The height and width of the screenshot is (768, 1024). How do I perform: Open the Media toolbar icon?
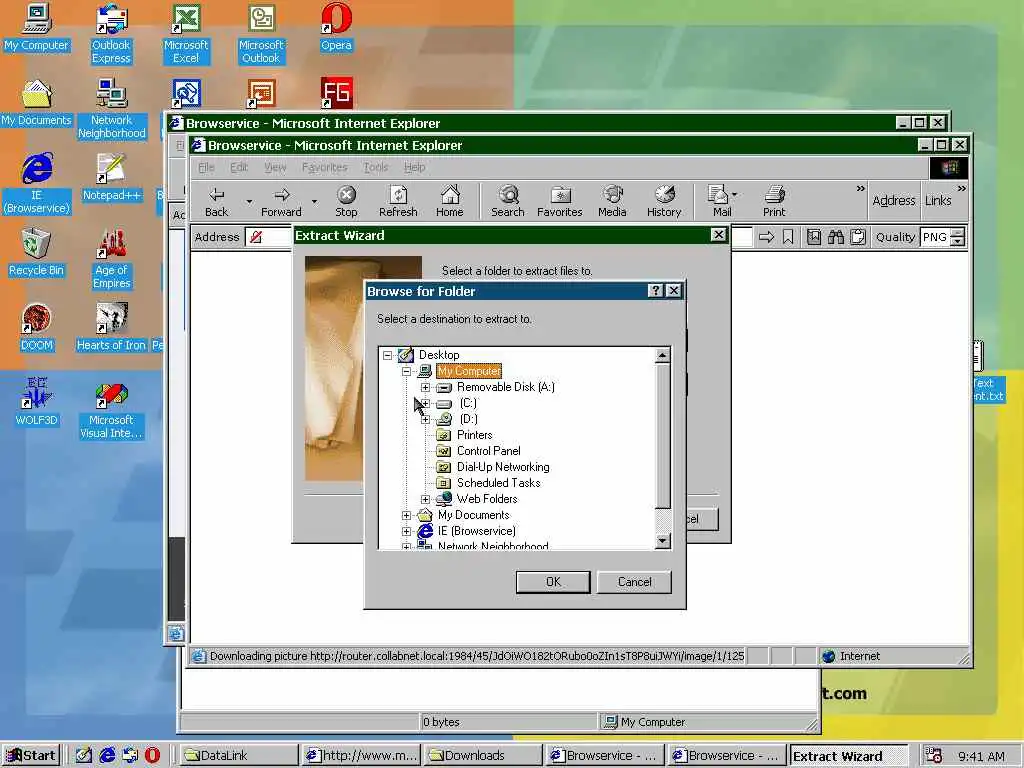pos(612,201)
